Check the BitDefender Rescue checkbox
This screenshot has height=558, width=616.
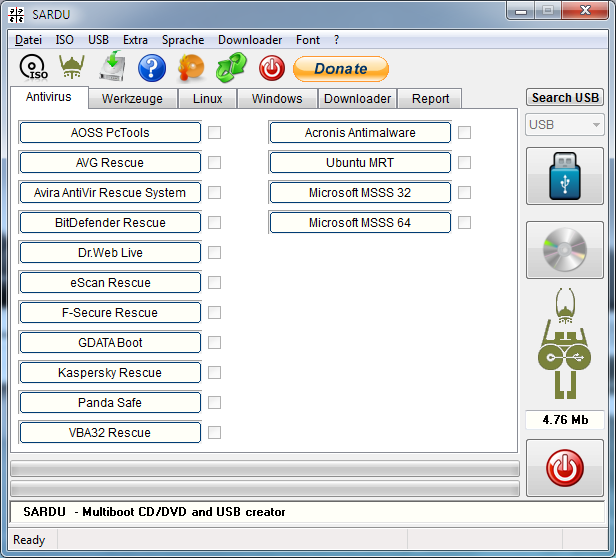point(214,222)
